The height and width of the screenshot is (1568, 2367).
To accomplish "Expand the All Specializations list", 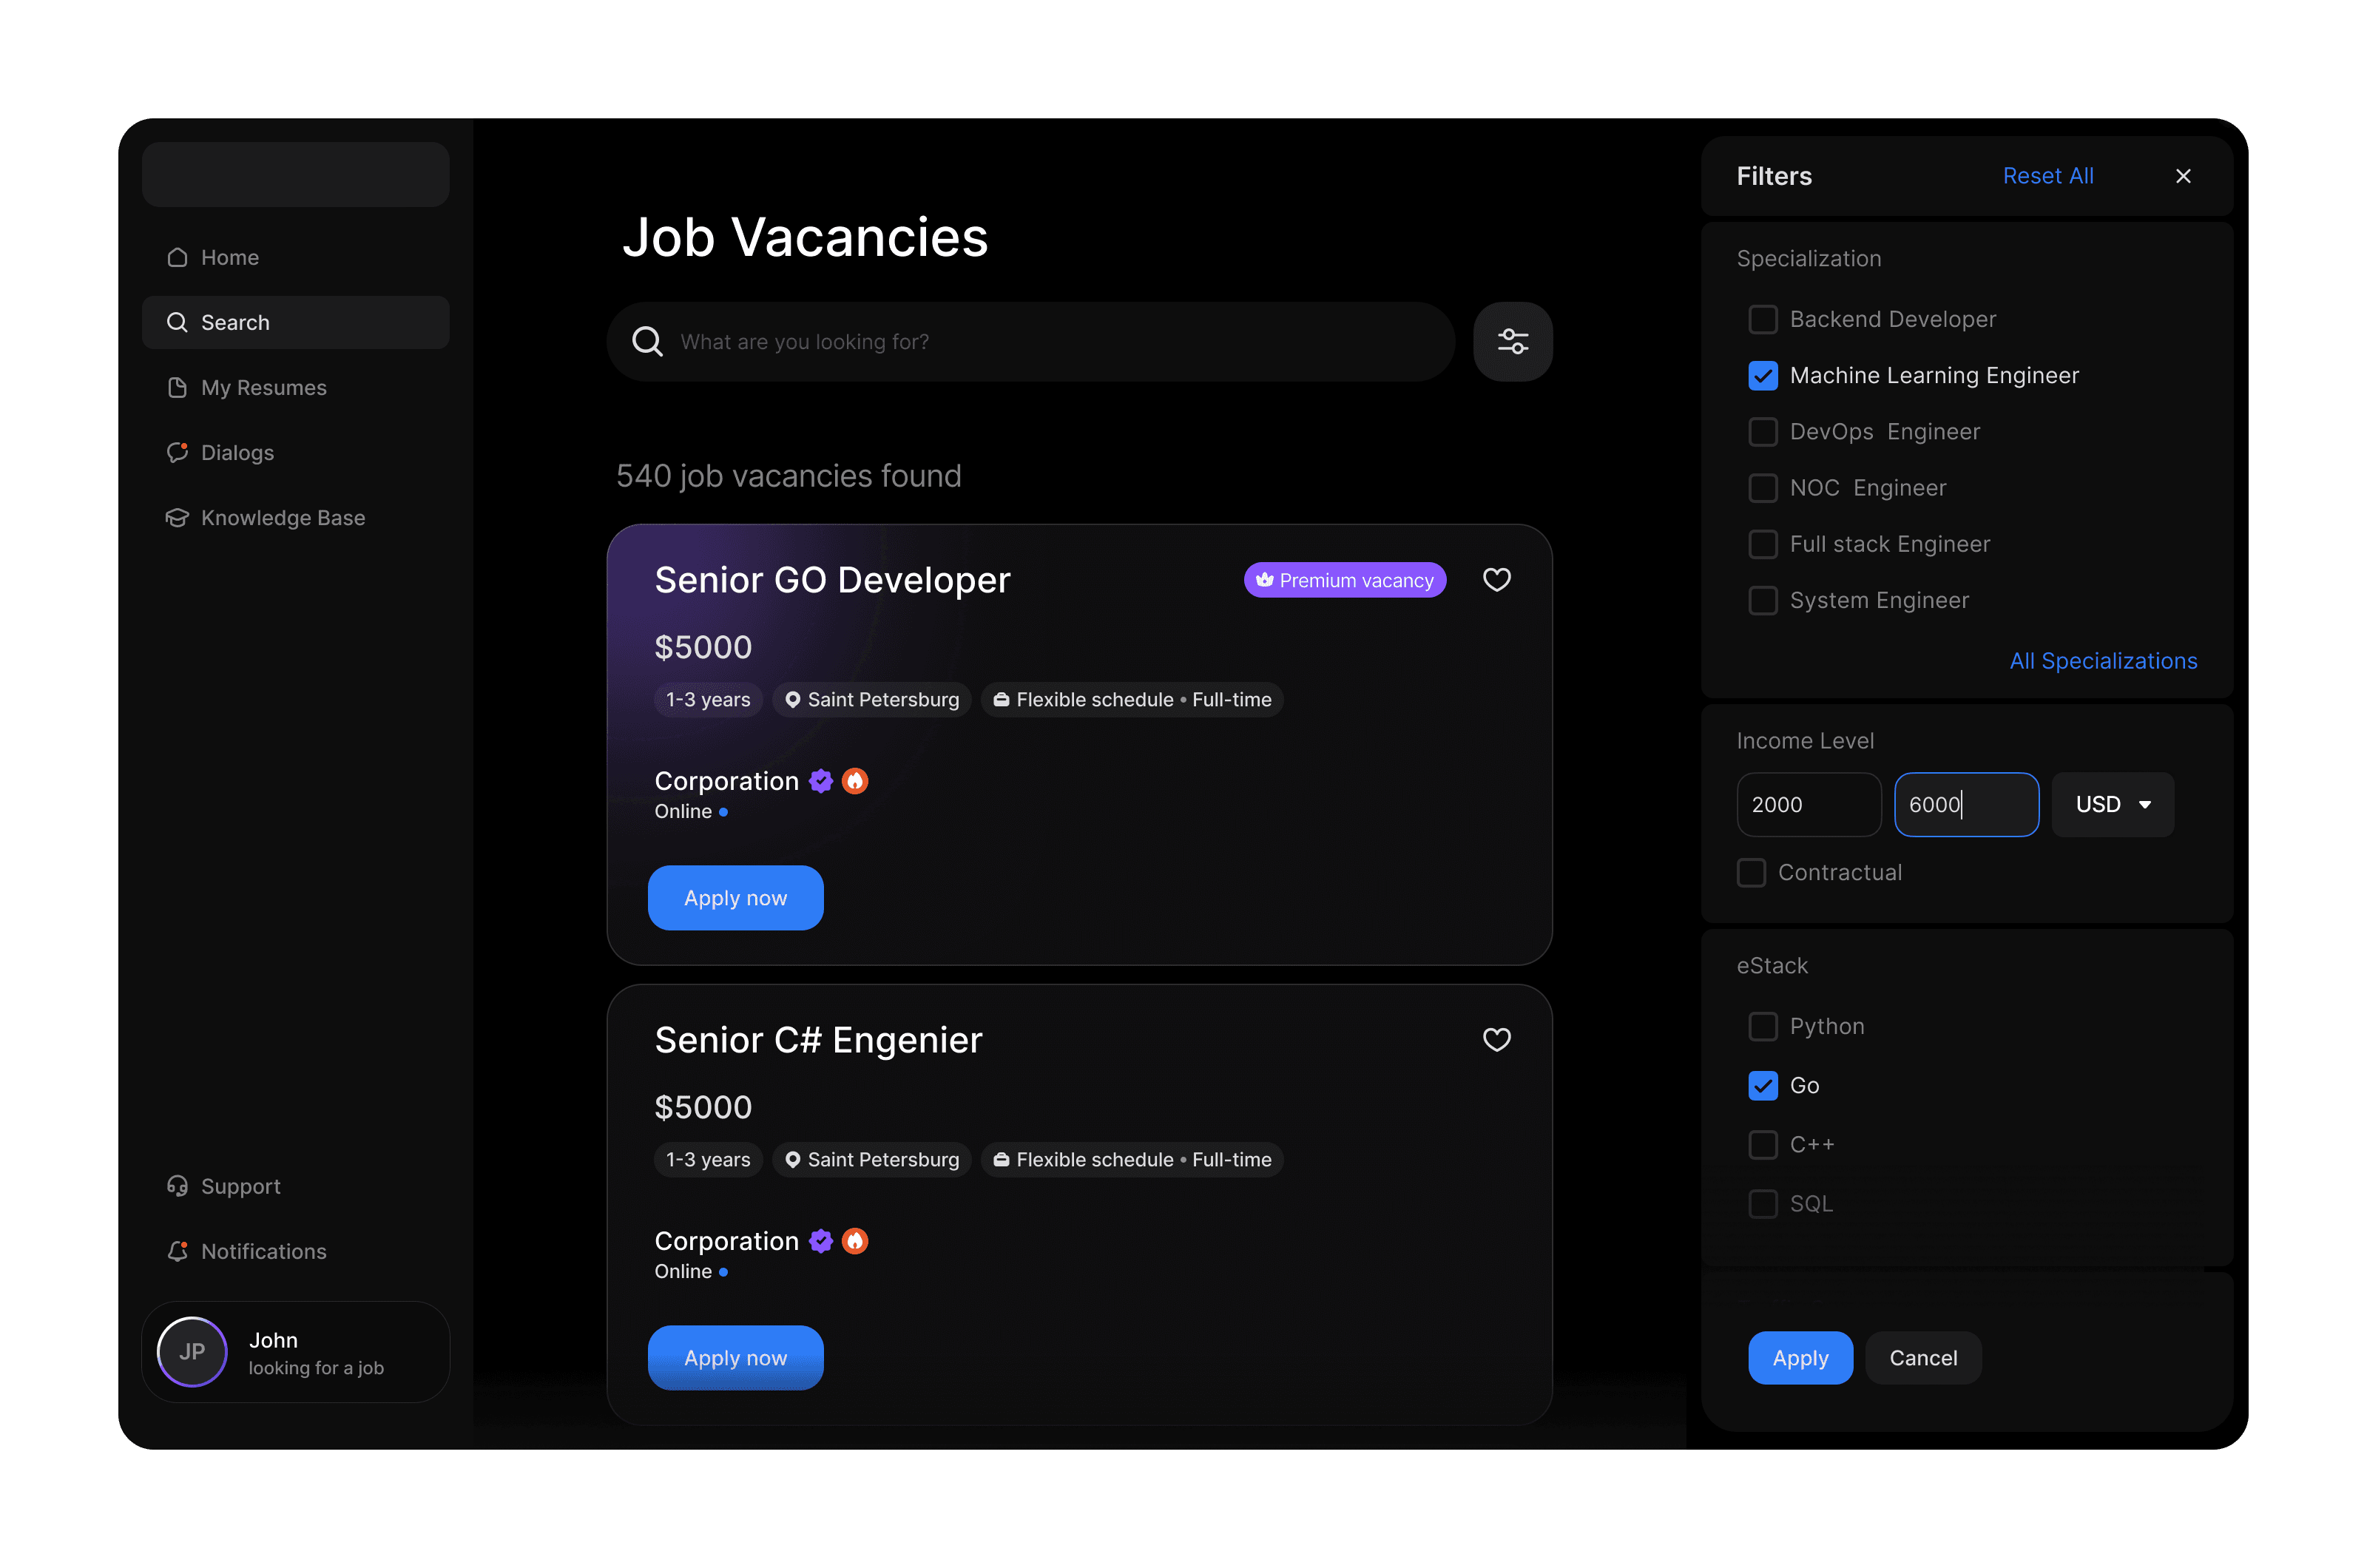I will (2103, 661).
